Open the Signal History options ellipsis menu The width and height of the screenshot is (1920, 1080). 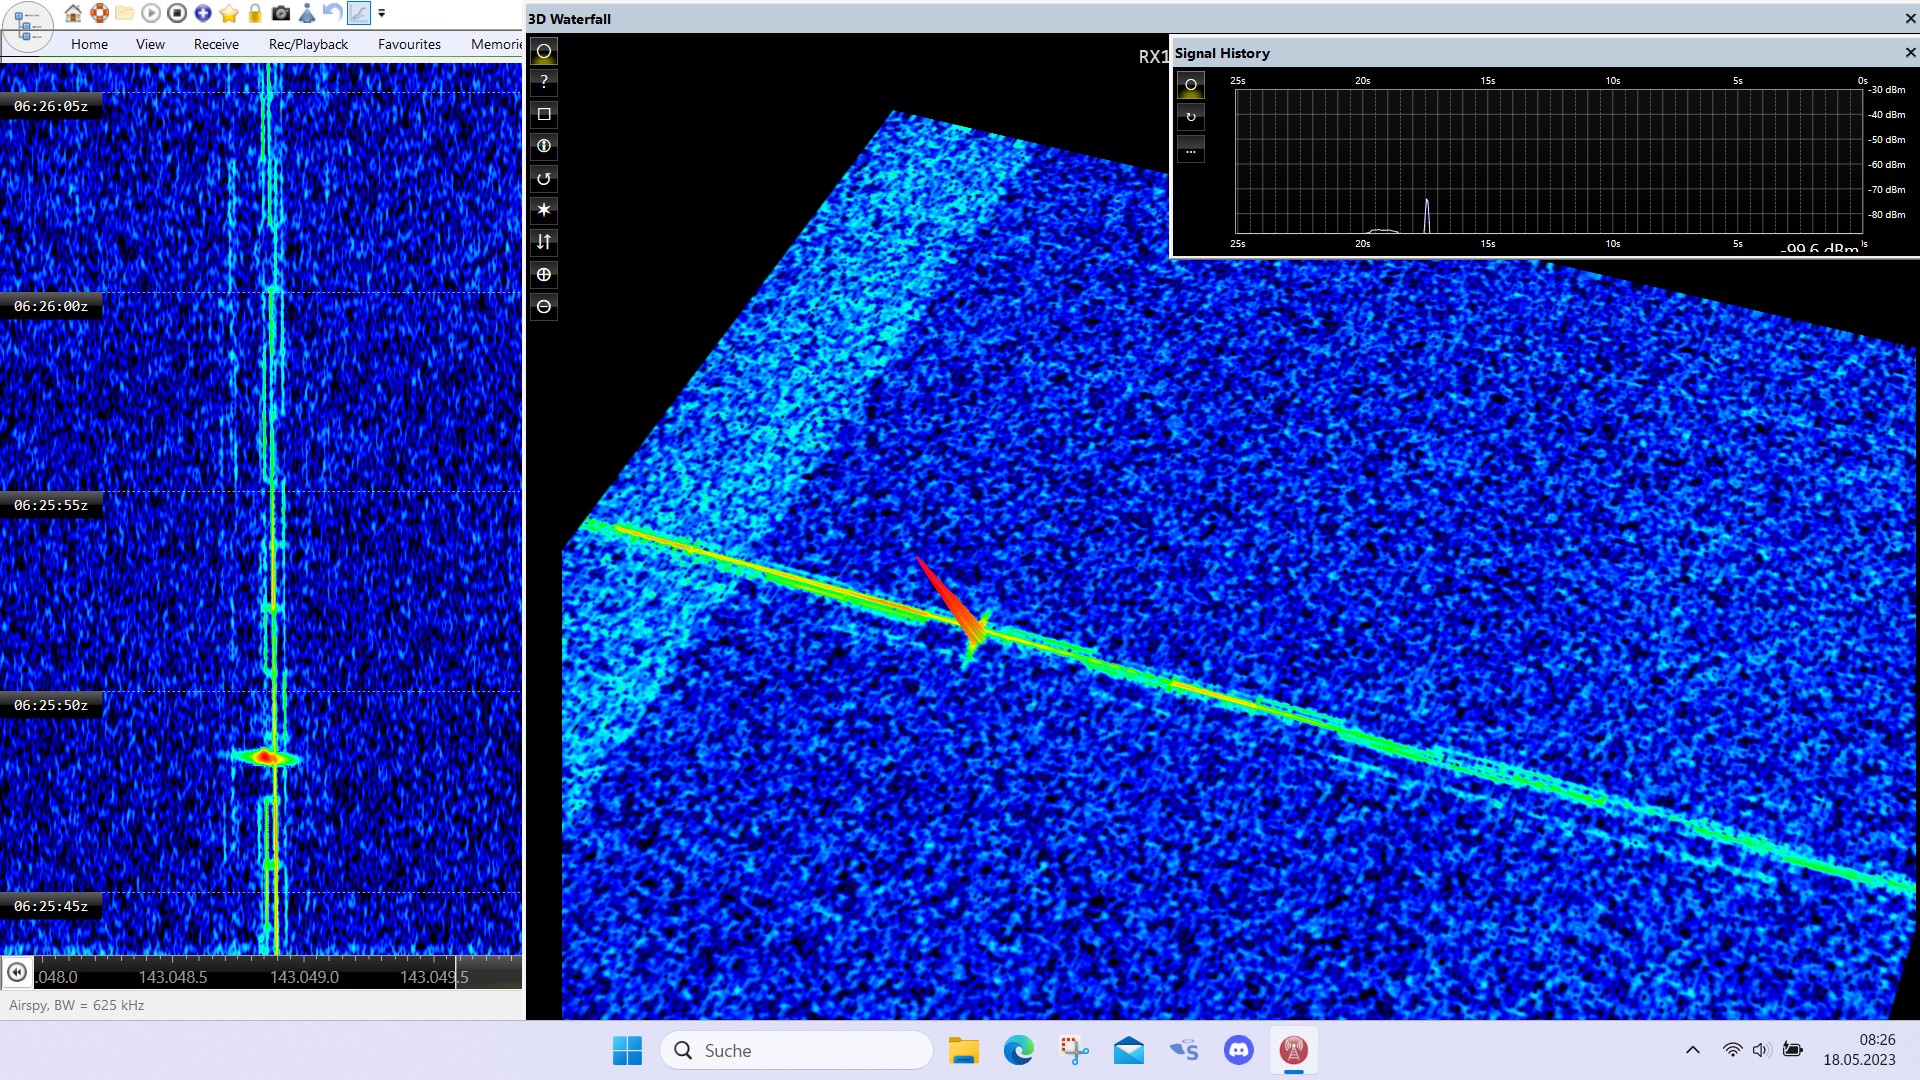tap(1191, 149)
